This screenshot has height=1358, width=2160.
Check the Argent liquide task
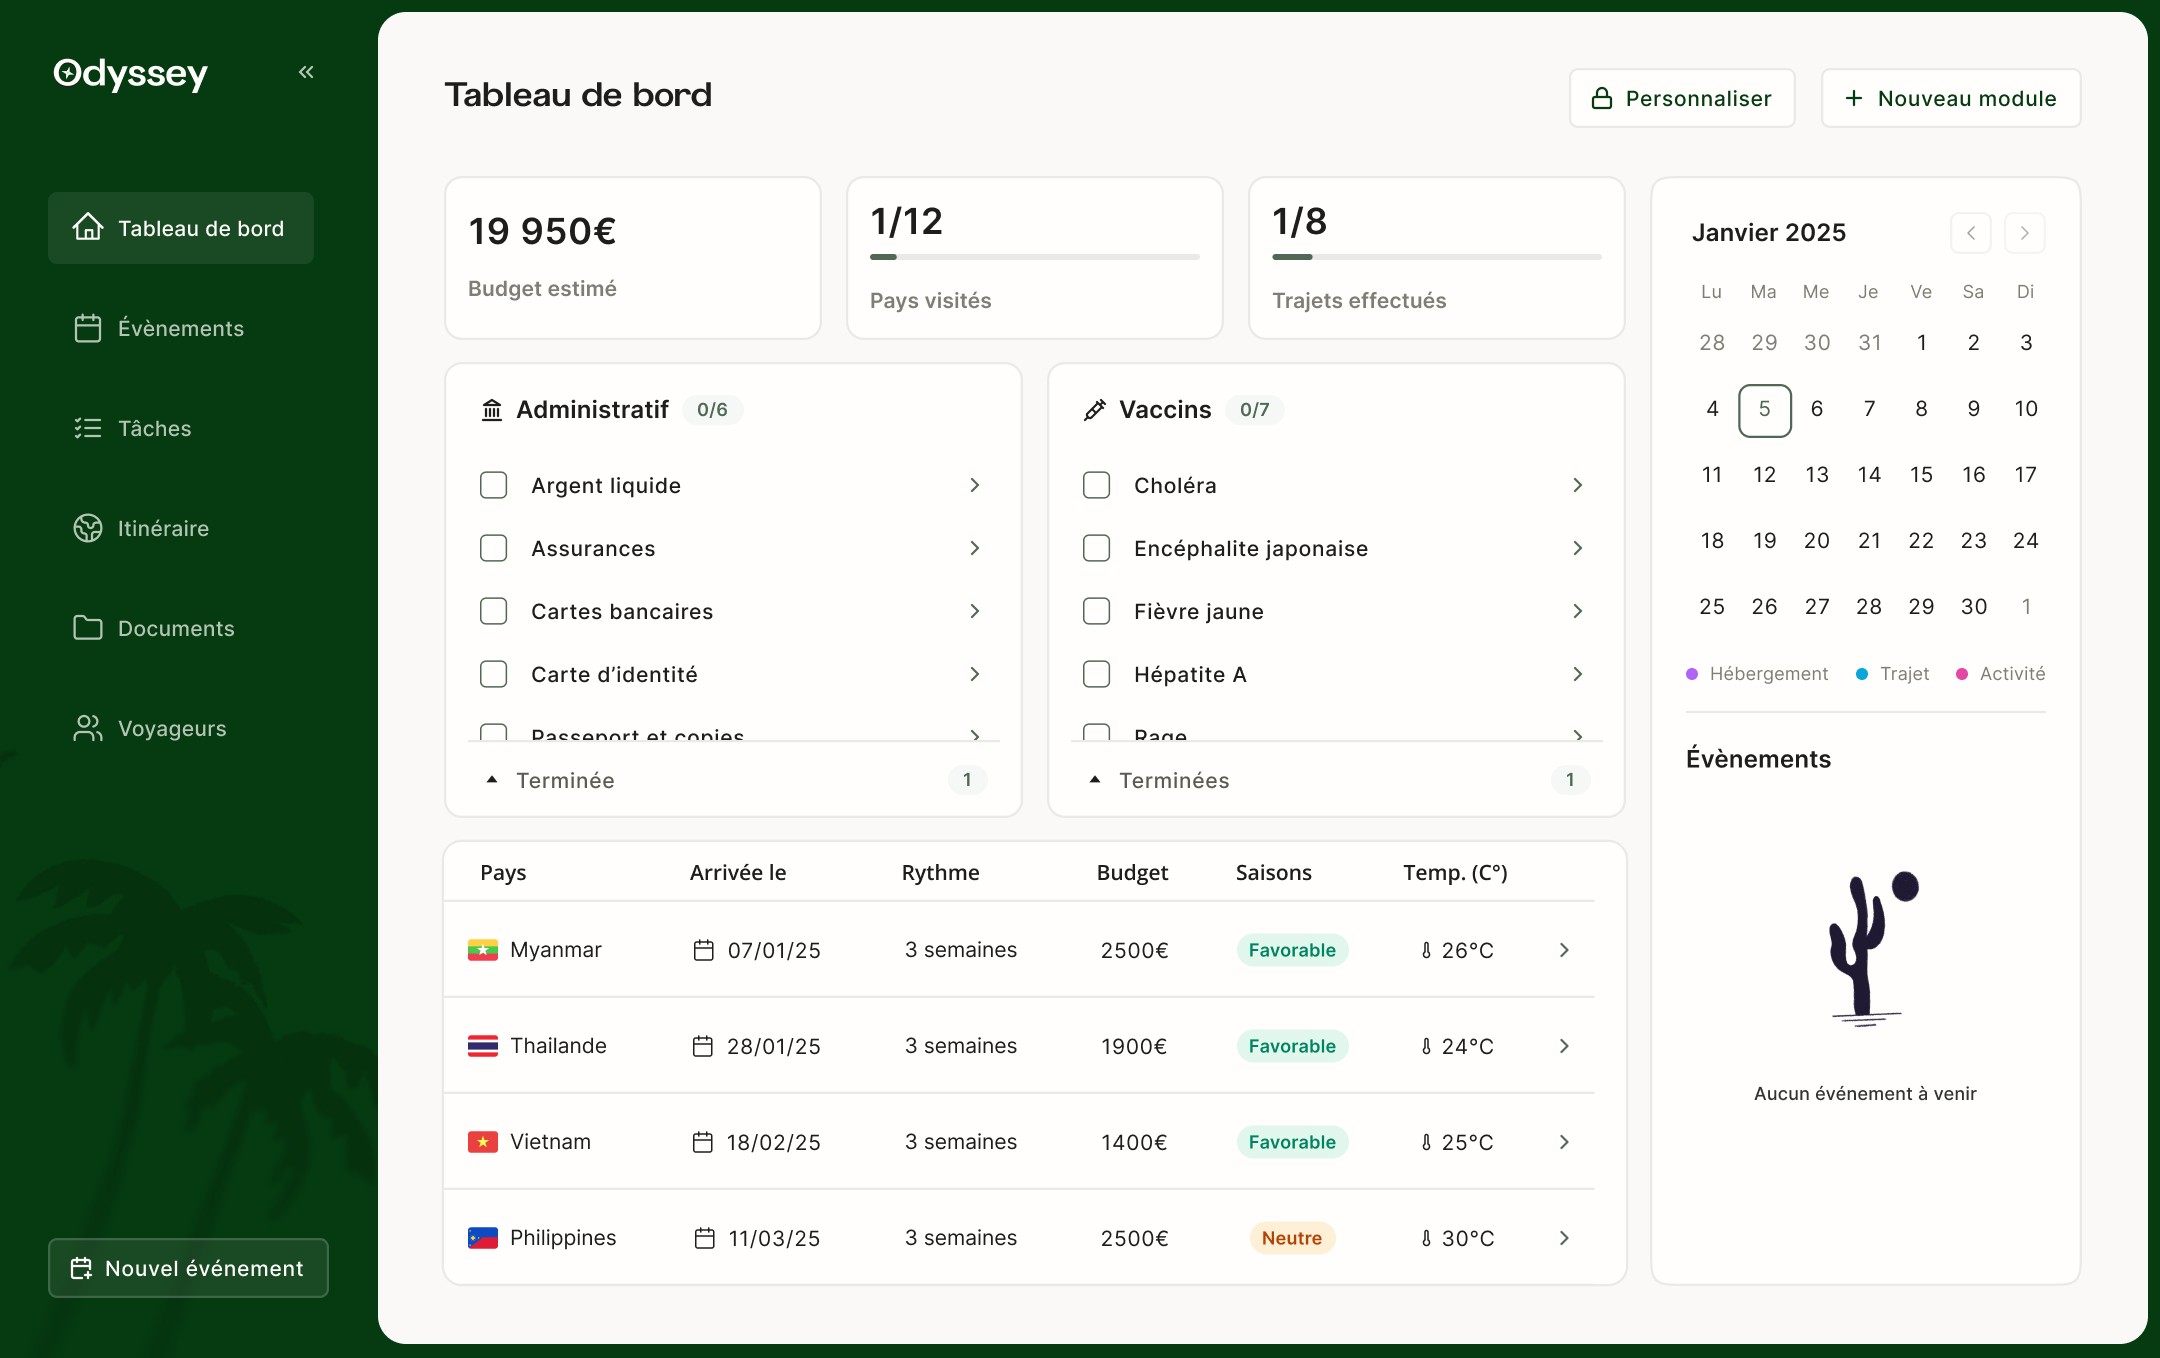(x=494, y=485)
